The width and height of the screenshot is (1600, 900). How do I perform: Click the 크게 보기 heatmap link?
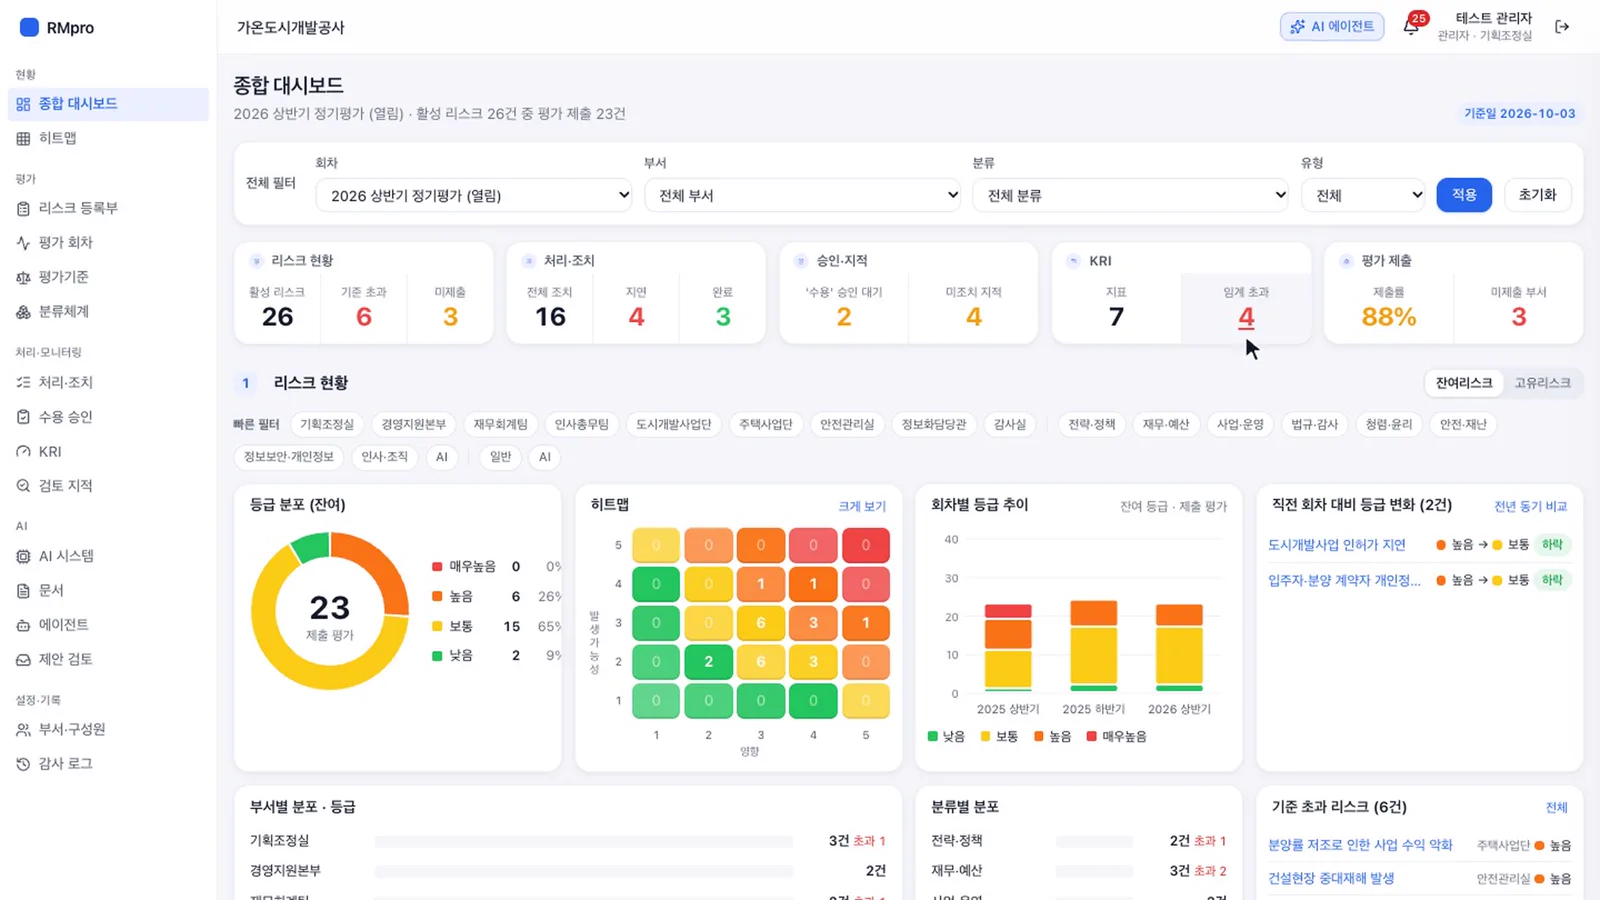point(862,506)
